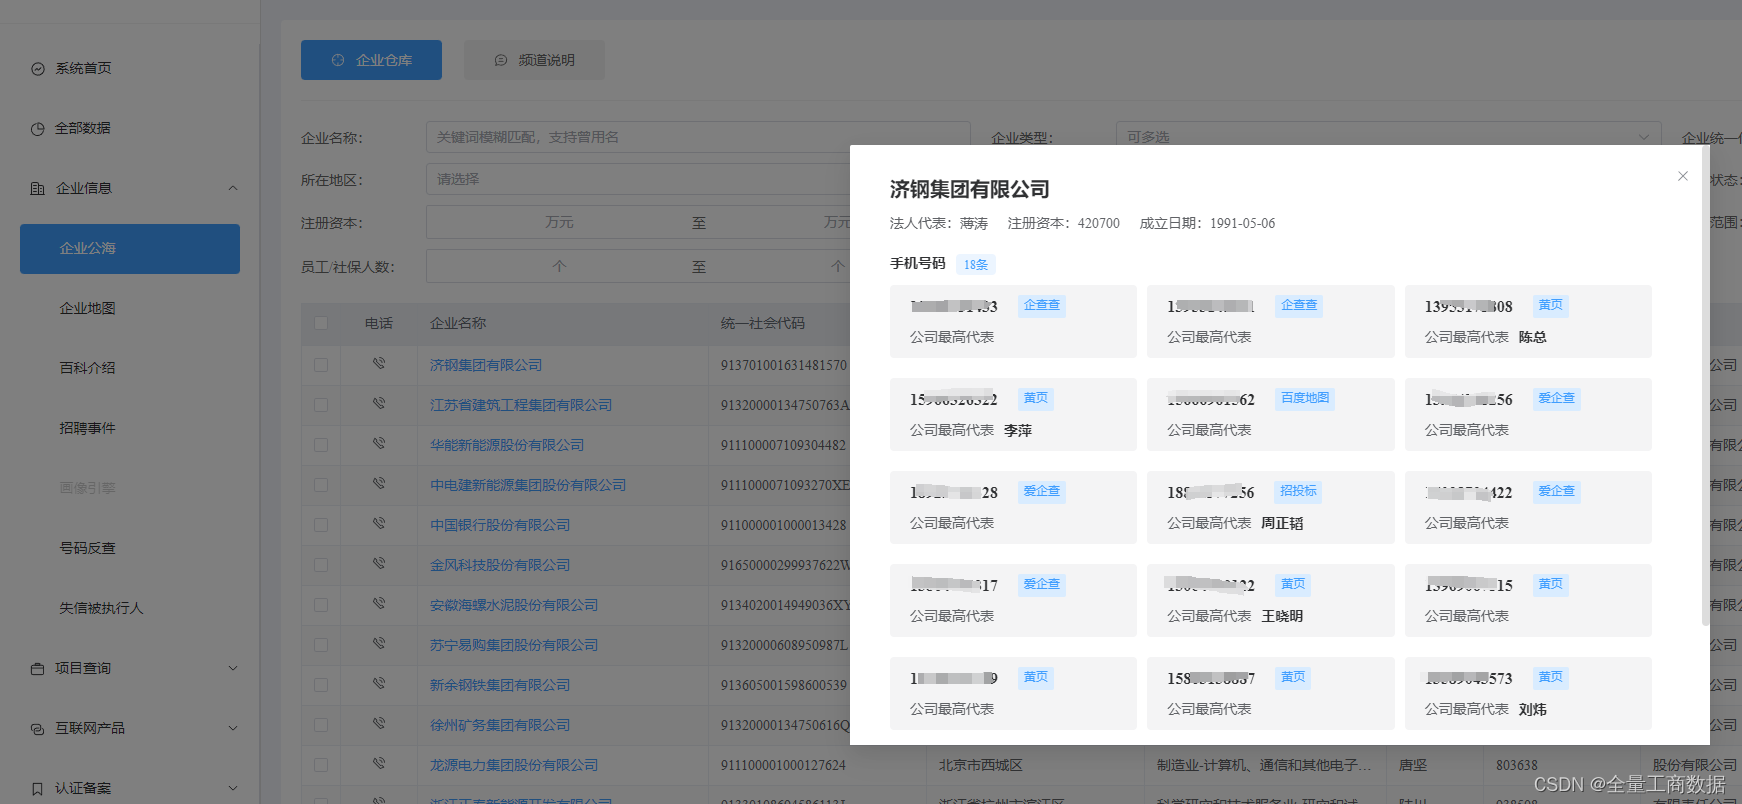Click the phone card labeled 陈总

click(1528, 321)
